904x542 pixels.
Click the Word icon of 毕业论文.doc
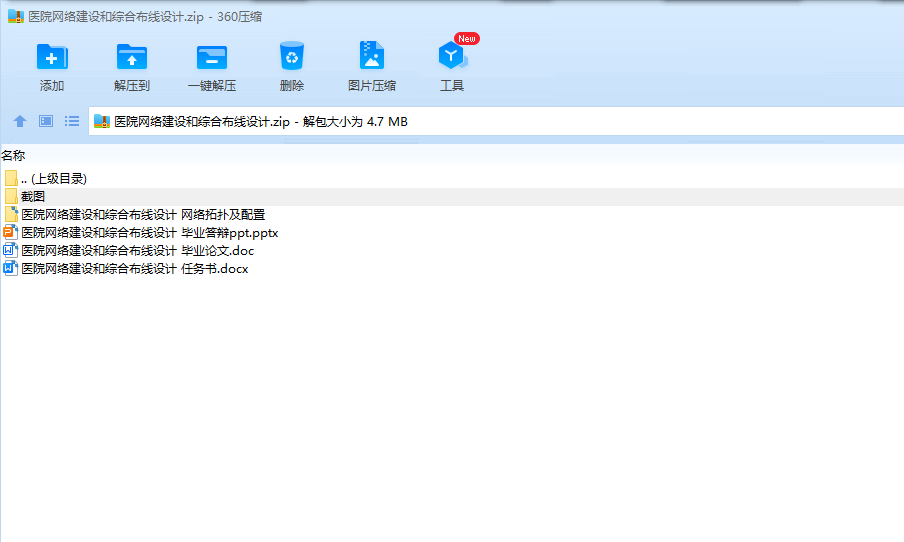(x=10, y=250)
